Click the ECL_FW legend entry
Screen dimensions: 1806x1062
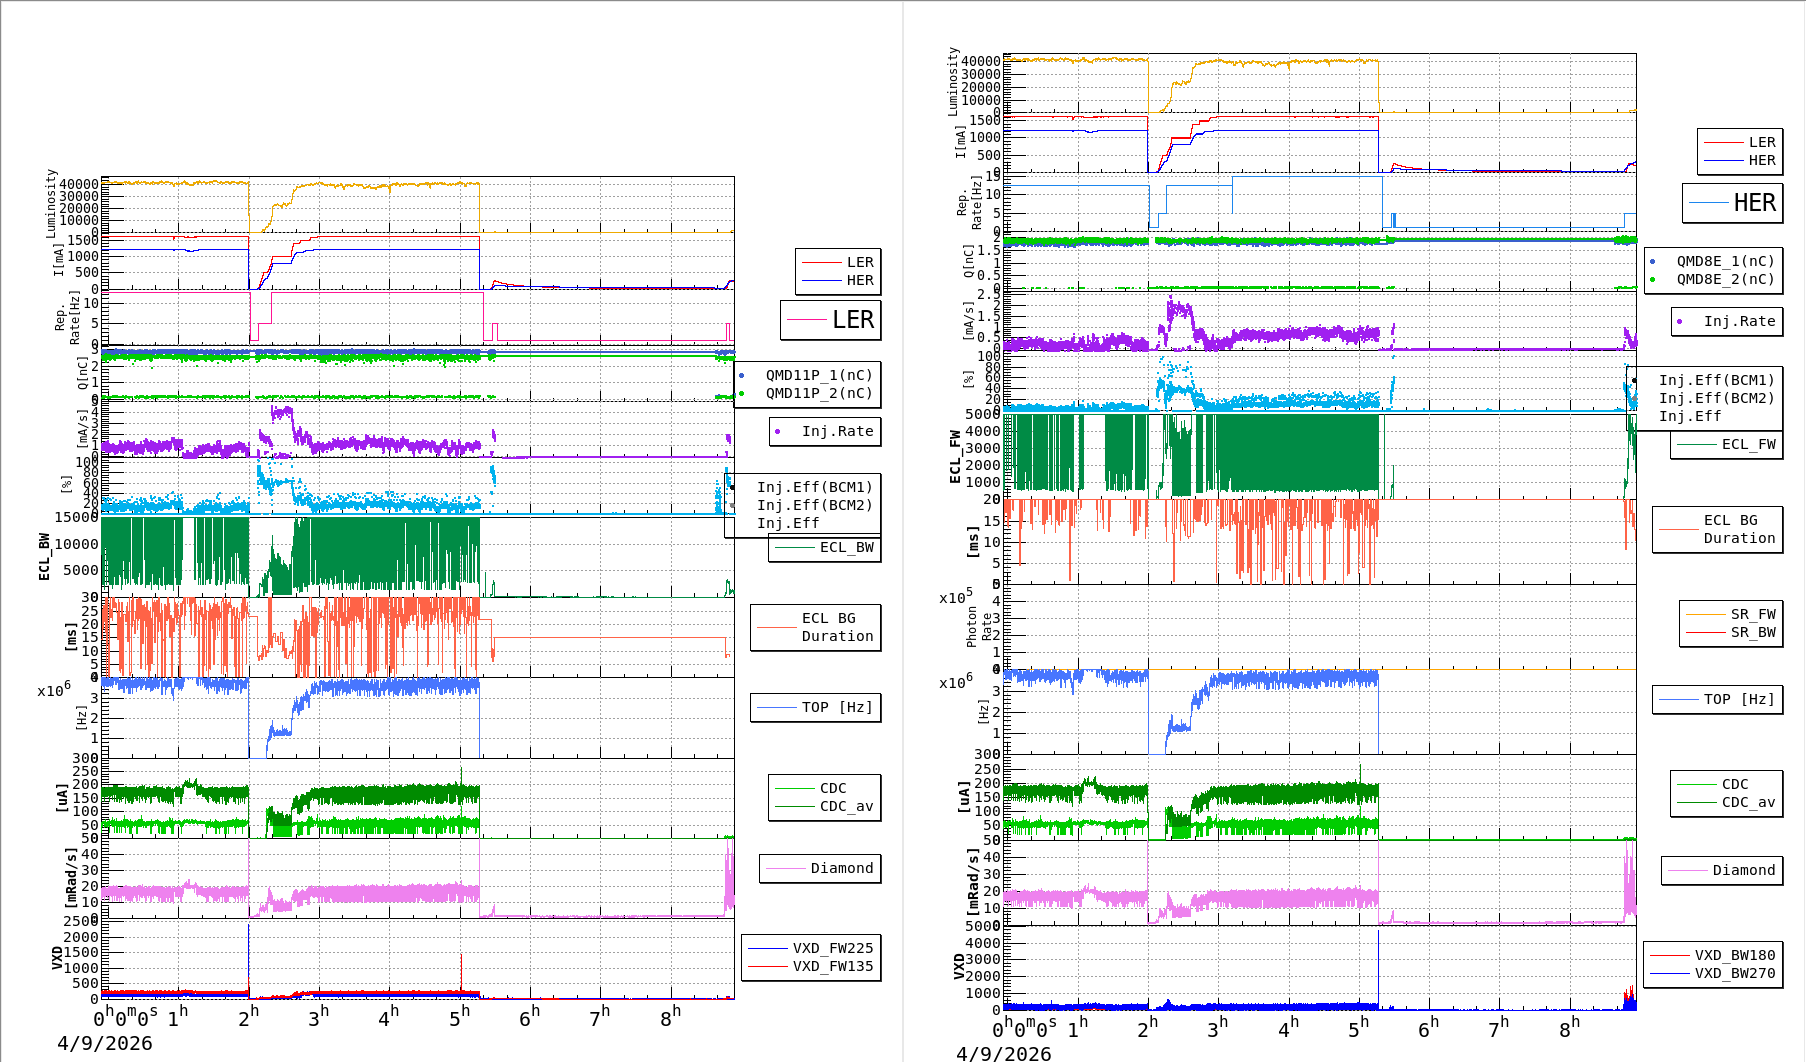(1726, 445)
